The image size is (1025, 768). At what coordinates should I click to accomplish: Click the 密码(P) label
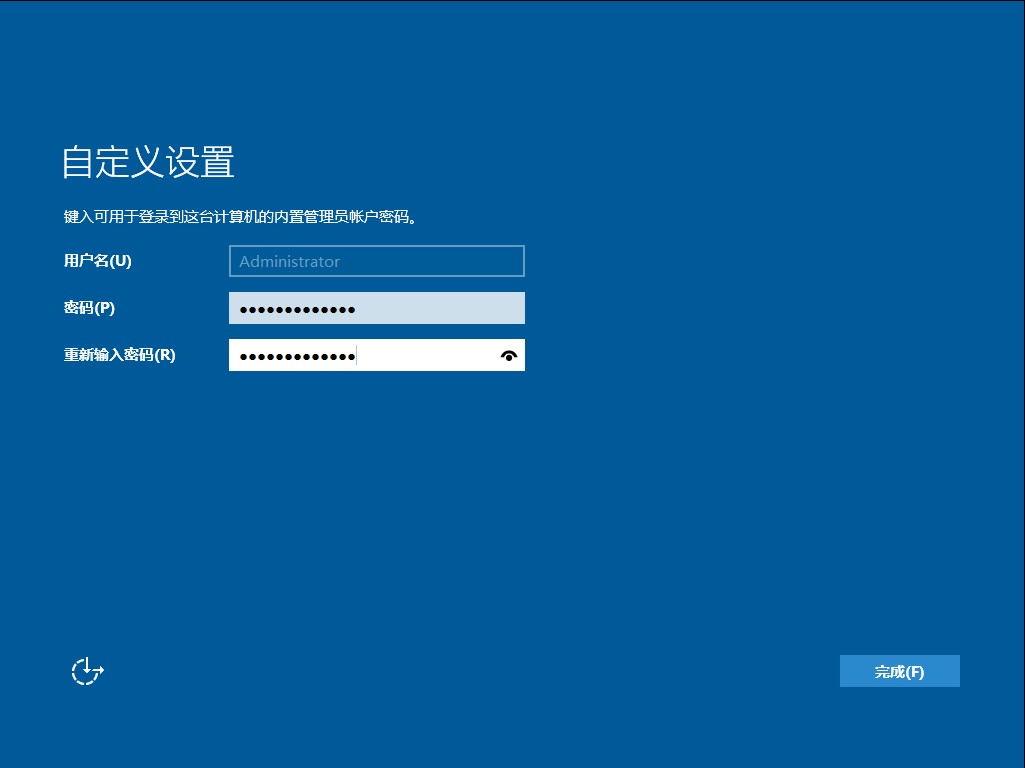(89, 308)
